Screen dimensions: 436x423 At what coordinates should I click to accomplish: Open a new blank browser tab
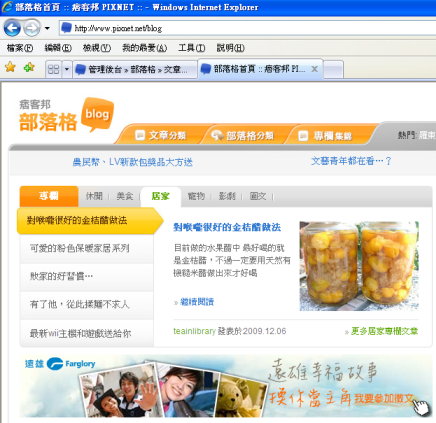pyautogui.click(x=333, y=70)
